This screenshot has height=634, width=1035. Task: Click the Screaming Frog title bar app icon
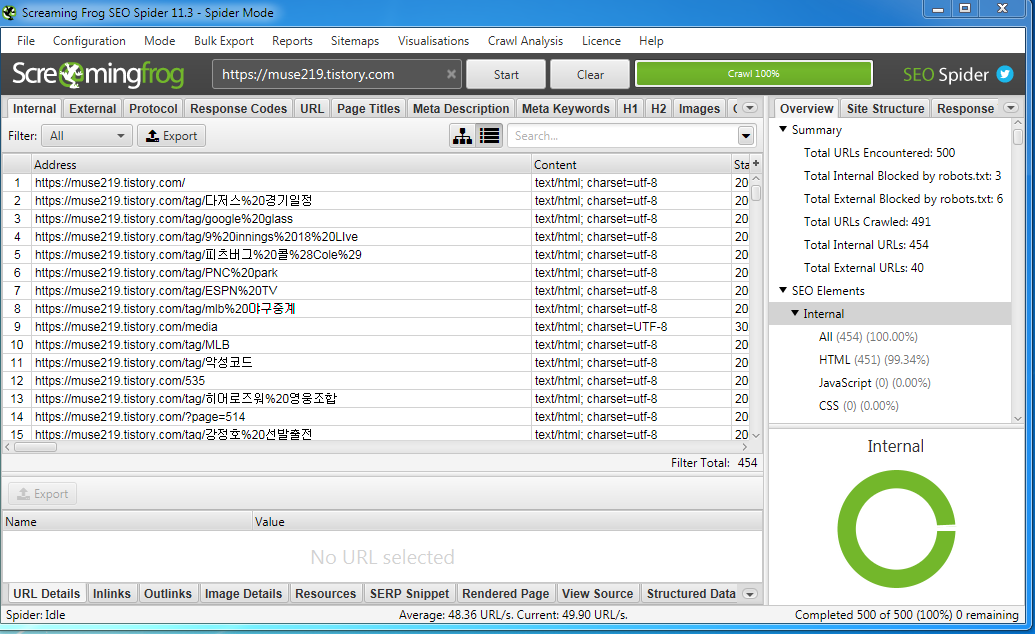[9, 13]
